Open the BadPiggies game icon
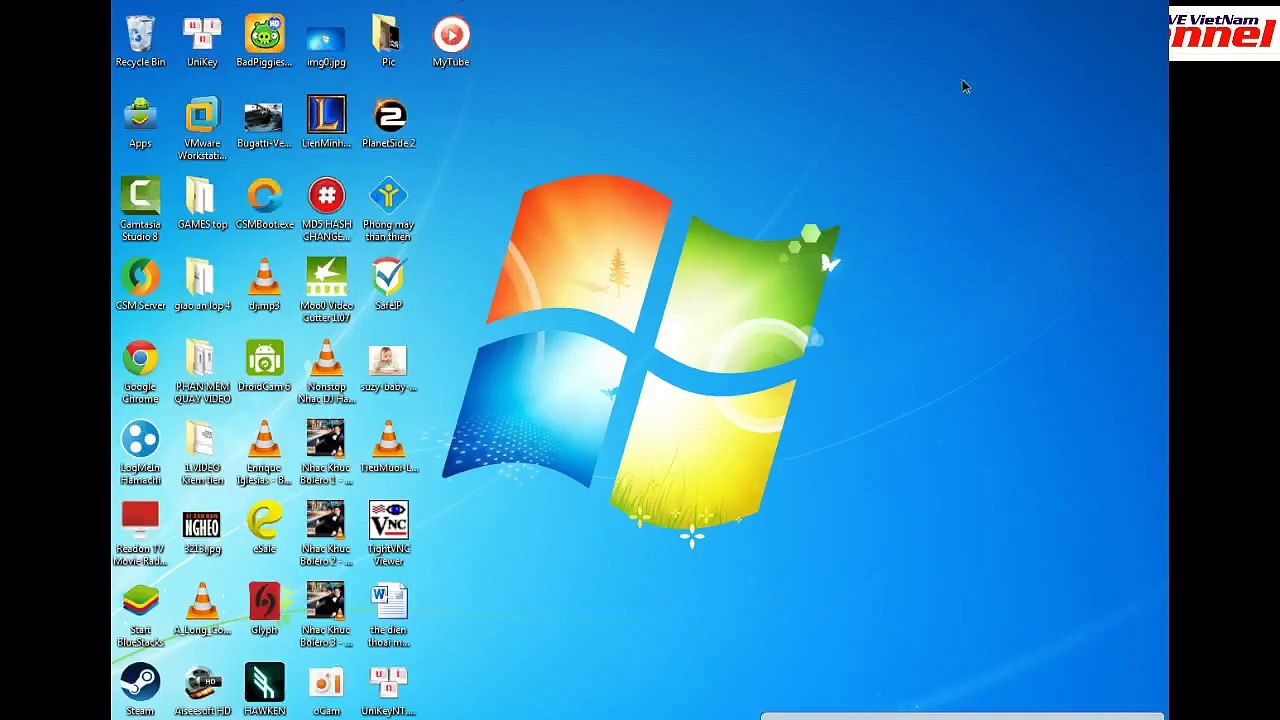The width and height of the screenshot is (1280, 720). click(x=264, y=41)
